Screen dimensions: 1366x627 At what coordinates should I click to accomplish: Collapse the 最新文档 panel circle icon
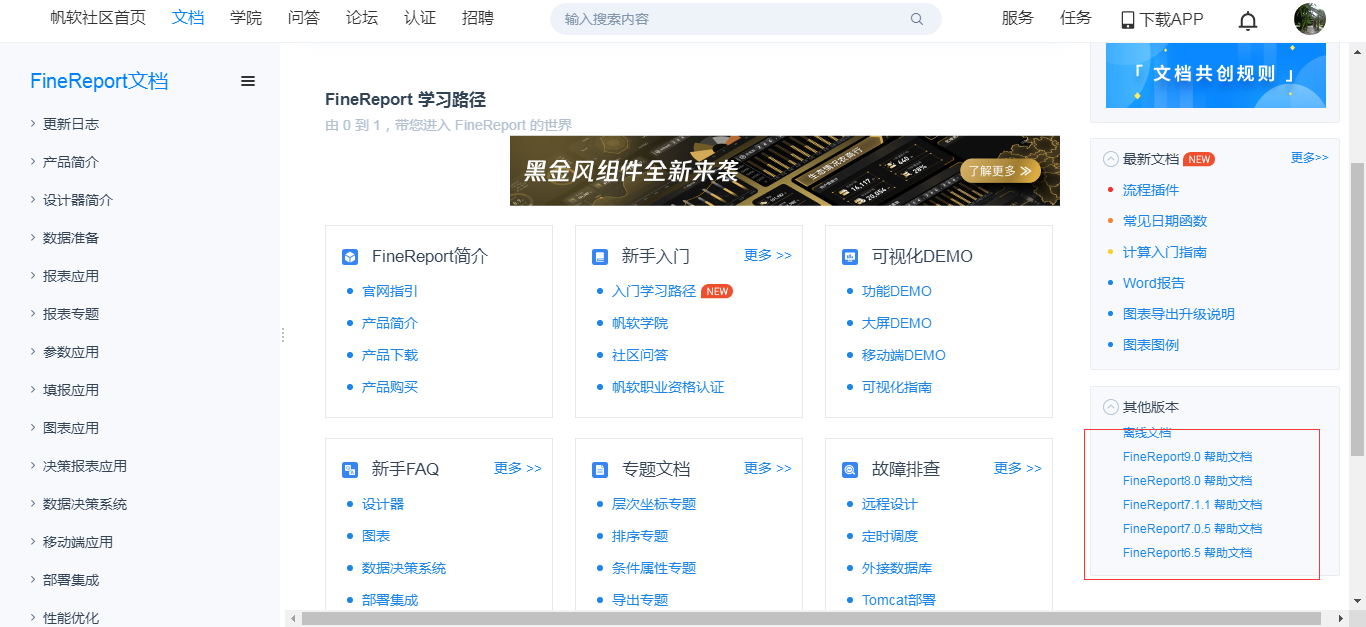[1110, 159]
